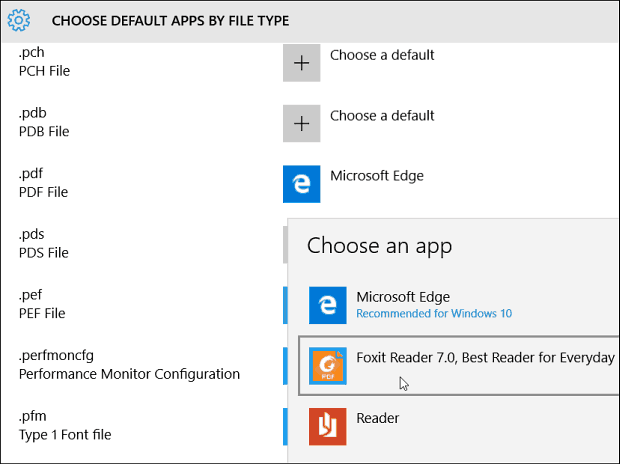Click 'CHOOSE DEFAULT APPS BY FILE TYPE' title
620x464 pixels.
(170, 21)
